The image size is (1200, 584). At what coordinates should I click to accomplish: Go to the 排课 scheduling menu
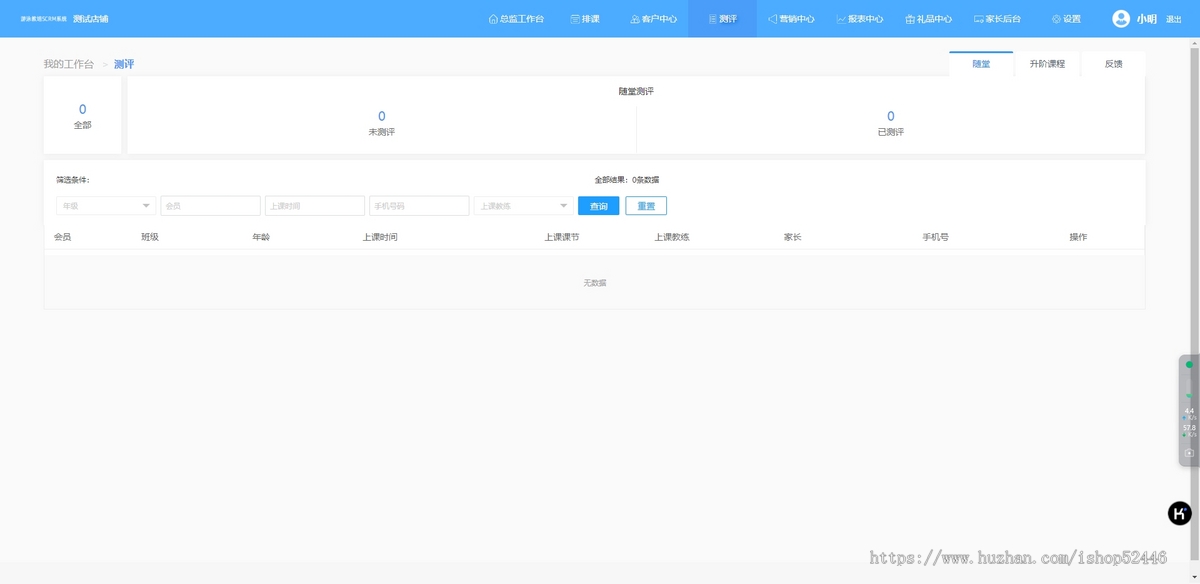click(x=585, y=19)
